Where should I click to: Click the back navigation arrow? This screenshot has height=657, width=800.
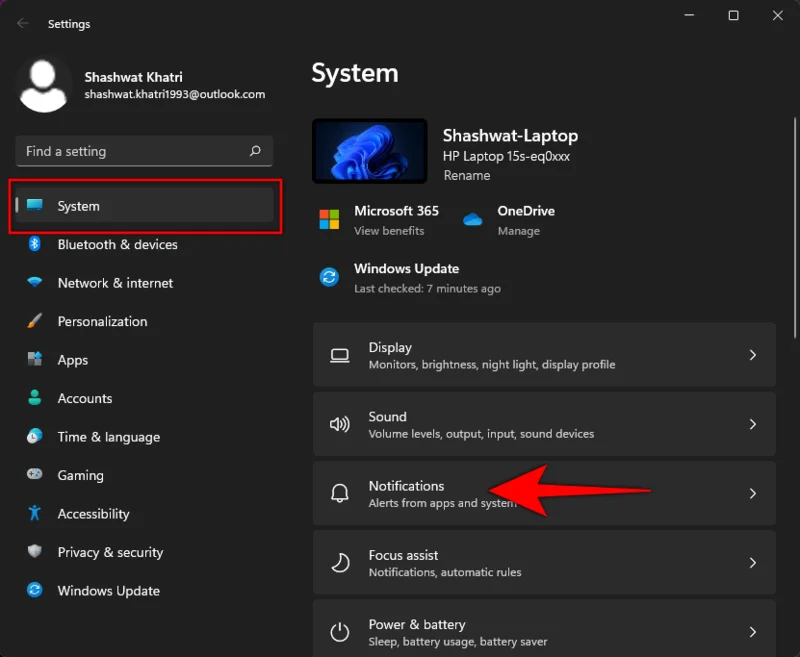[21, 22]
